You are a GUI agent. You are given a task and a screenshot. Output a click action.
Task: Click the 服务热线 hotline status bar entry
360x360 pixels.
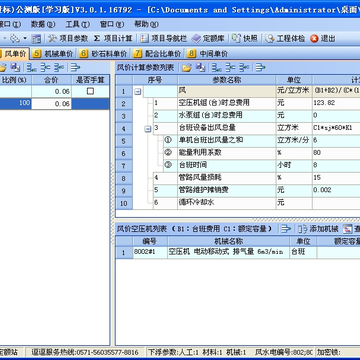(85, 352)
